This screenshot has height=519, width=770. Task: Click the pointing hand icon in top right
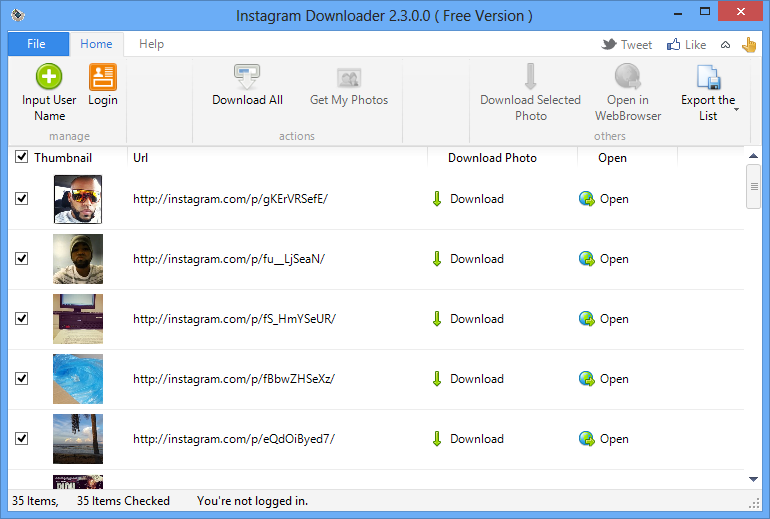[x=749, y=45]
